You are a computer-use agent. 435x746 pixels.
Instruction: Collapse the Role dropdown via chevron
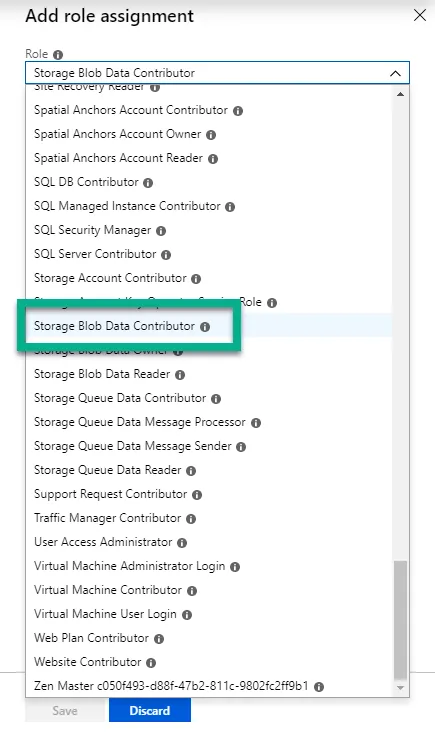395,73
